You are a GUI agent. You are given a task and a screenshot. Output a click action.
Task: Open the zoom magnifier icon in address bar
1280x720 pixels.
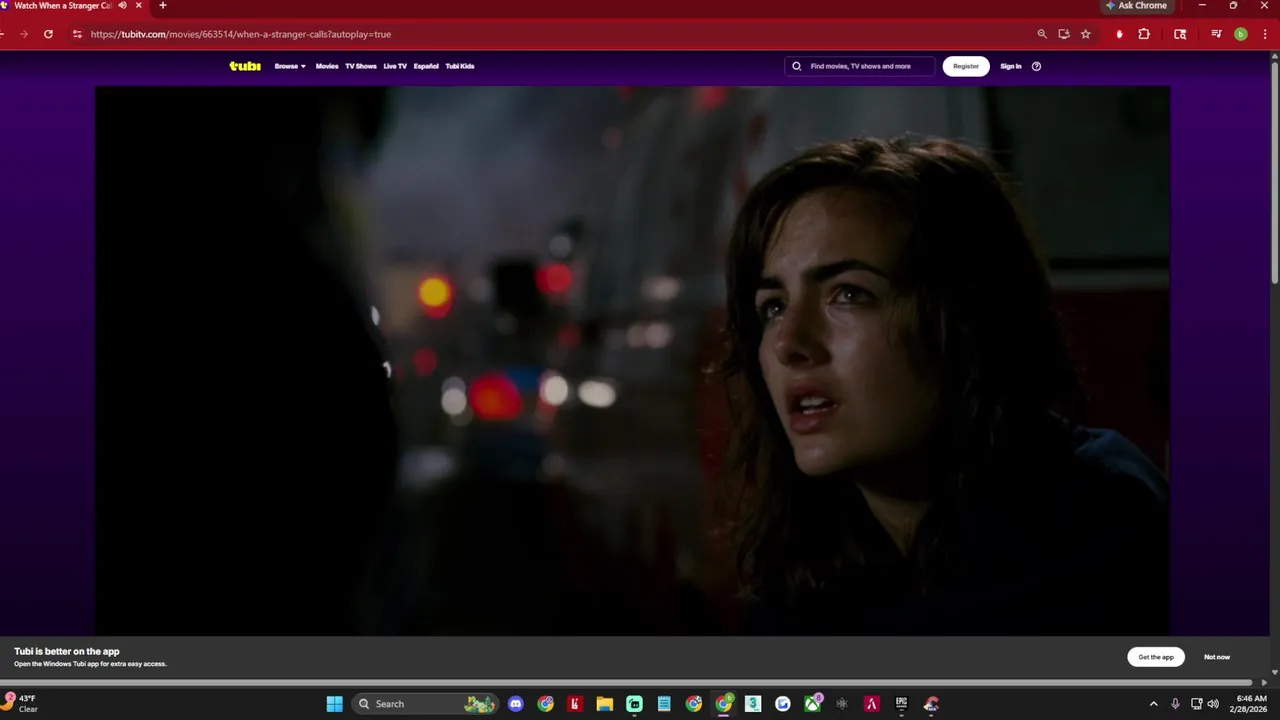pos(1042,34)
